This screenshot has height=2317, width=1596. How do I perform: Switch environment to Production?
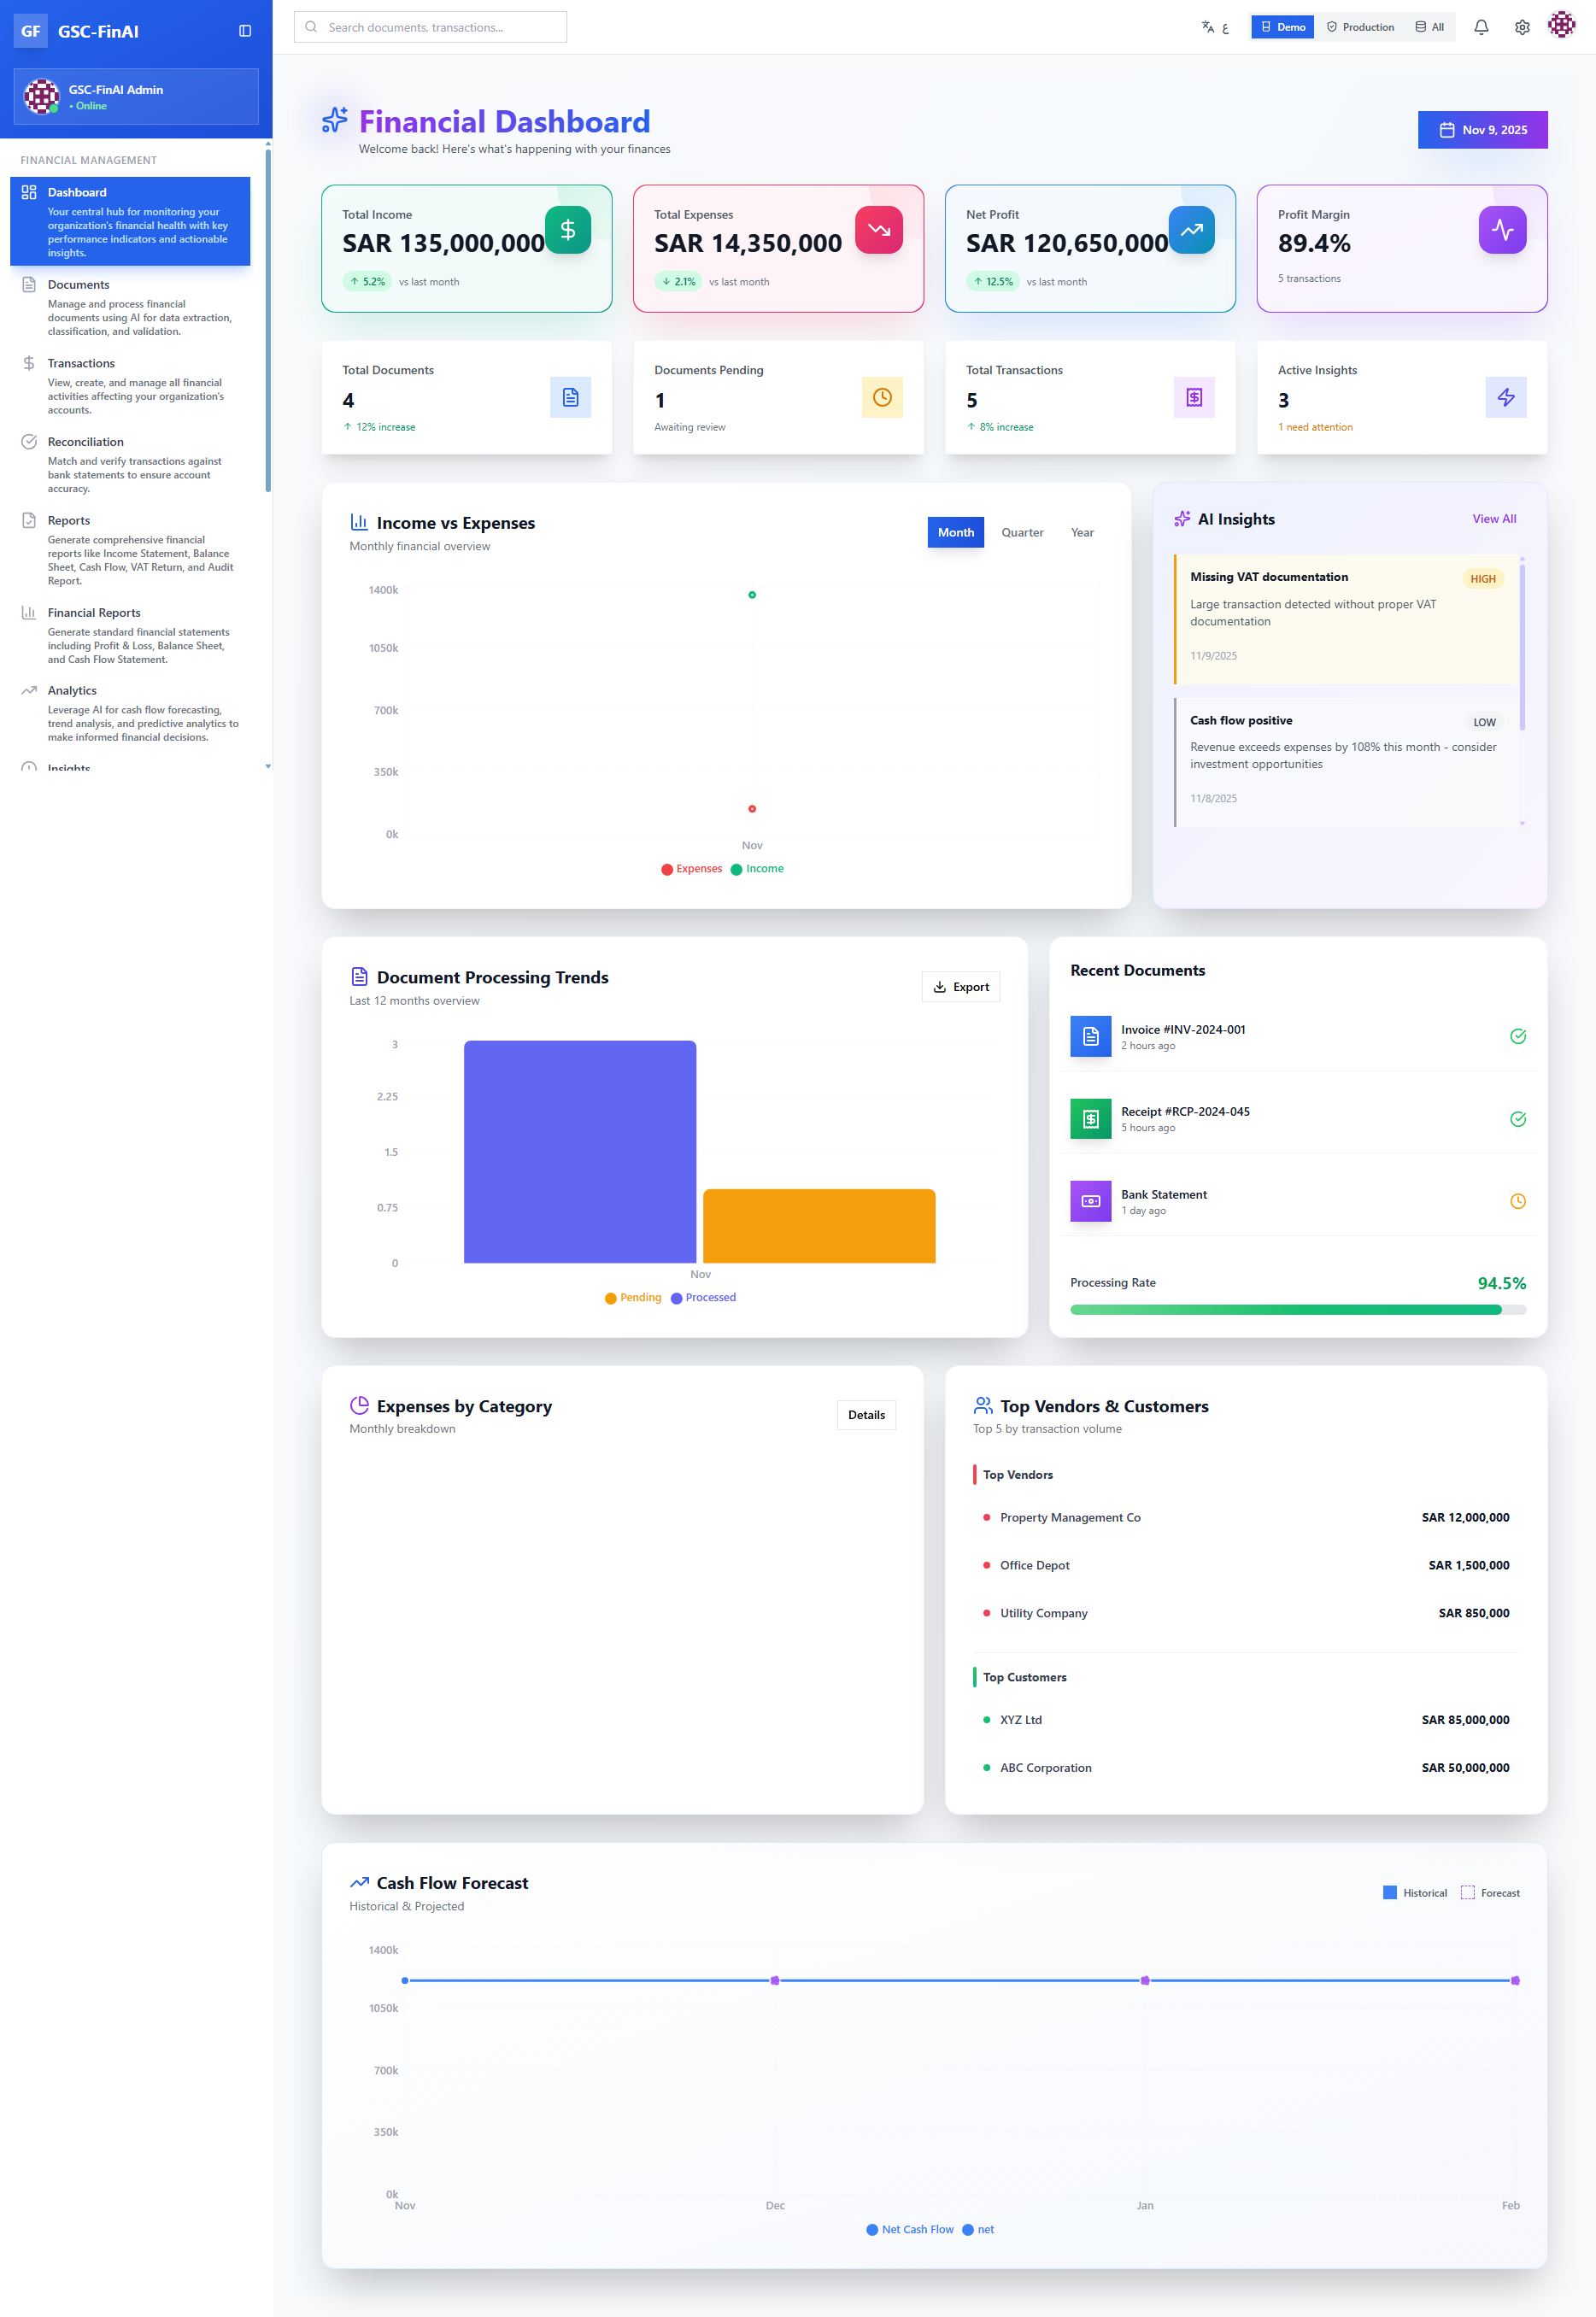click(1360, 27)
